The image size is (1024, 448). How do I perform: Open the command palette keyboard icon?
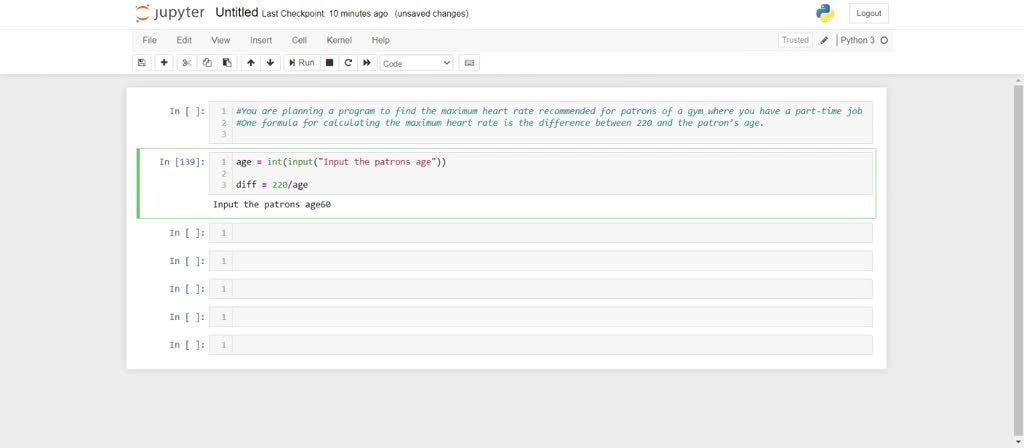(x=469, y=63)
